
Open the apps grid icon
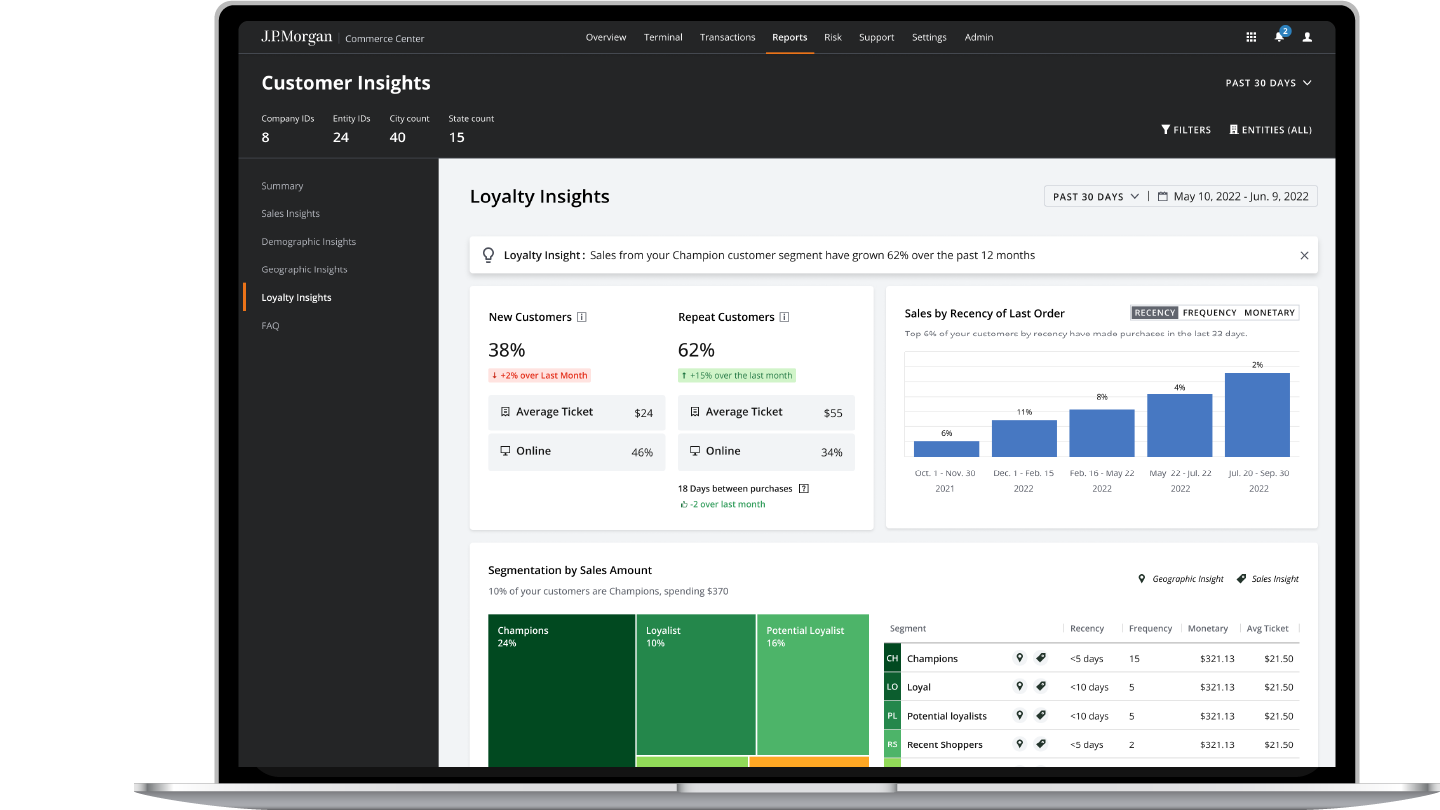click(1251, 37)
